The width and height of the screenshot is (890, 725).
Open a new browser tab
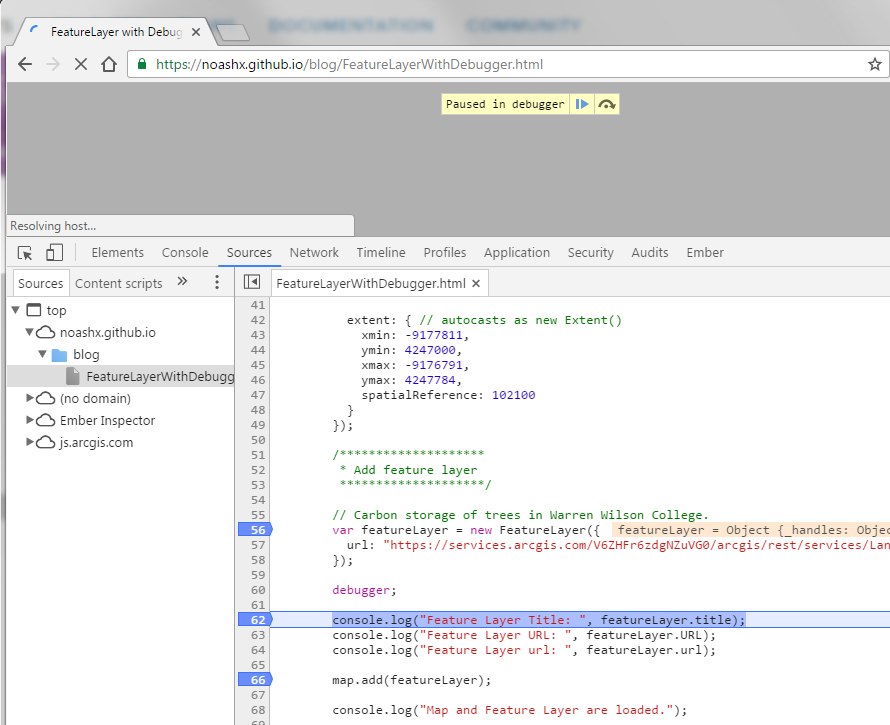click(233, 33)
